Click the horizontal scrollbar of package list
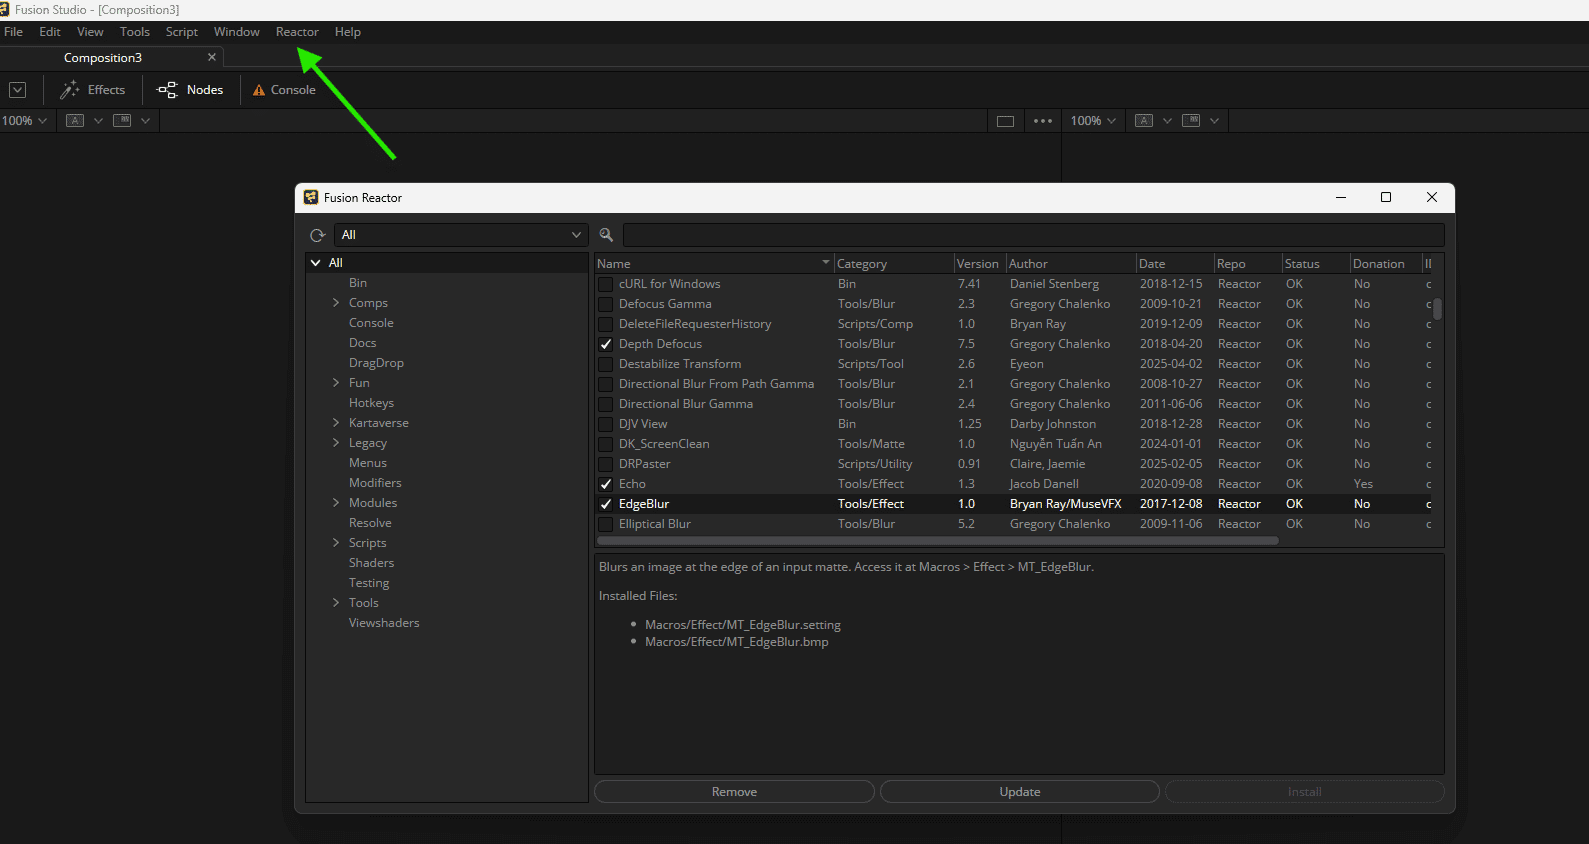The width and height of the screenshot is (1589, 844). [938, 541]
